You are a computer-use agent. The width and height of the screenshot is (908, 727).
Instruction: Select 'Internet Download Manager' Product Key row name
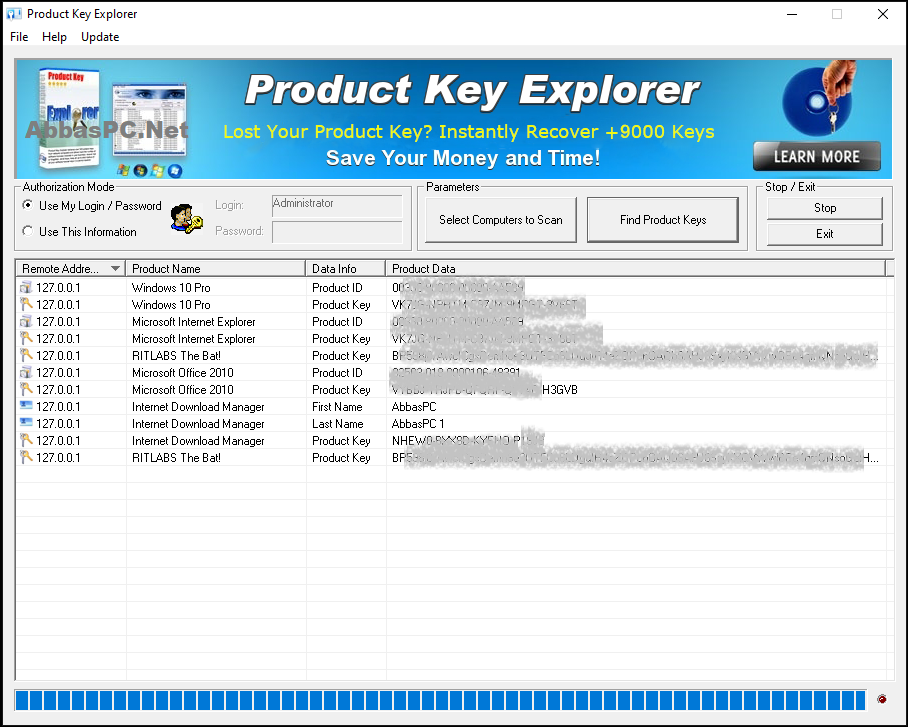coord(198,441)
